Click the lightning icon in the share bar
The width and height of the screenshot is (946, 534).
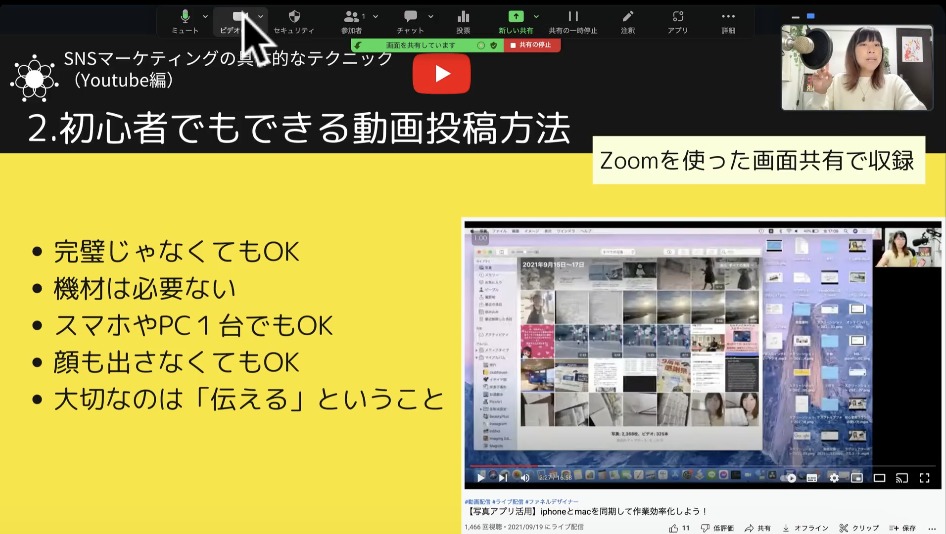coord(358,45)
